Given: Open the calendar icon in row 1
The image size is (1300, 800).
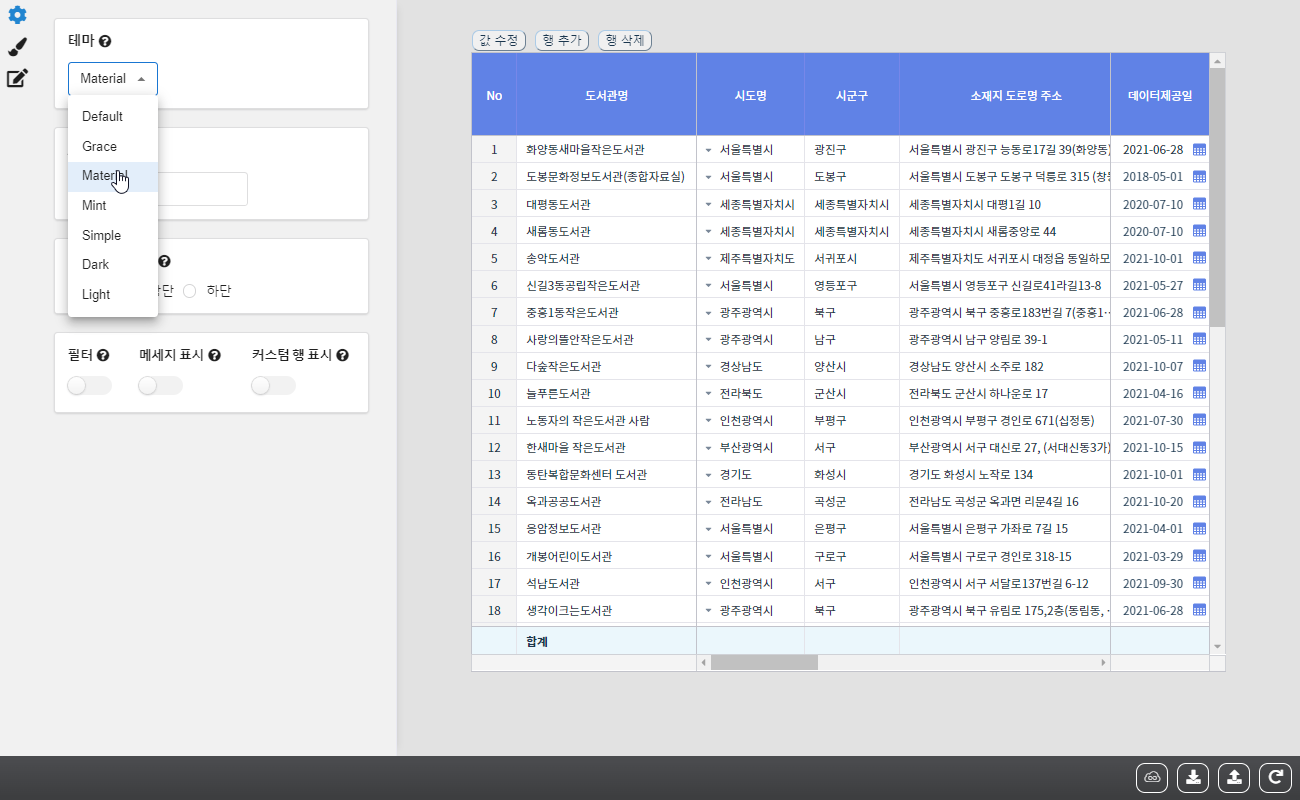Looking at the screenshot, I should point(1199,150).
